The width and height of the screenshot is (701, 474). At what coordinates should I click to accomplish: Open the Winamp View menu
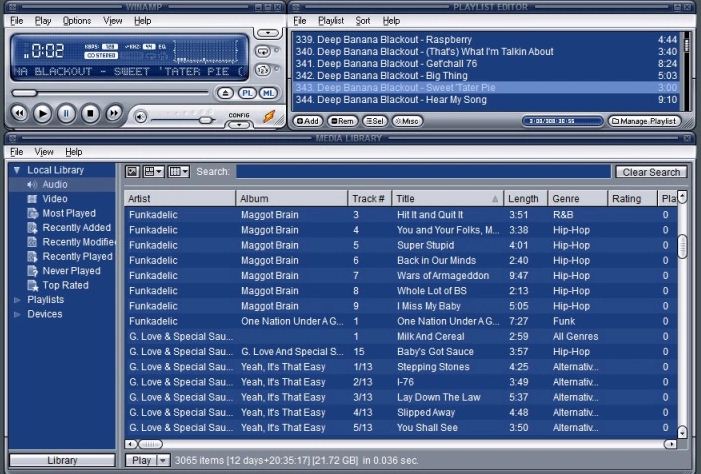[x=113, y=21]
